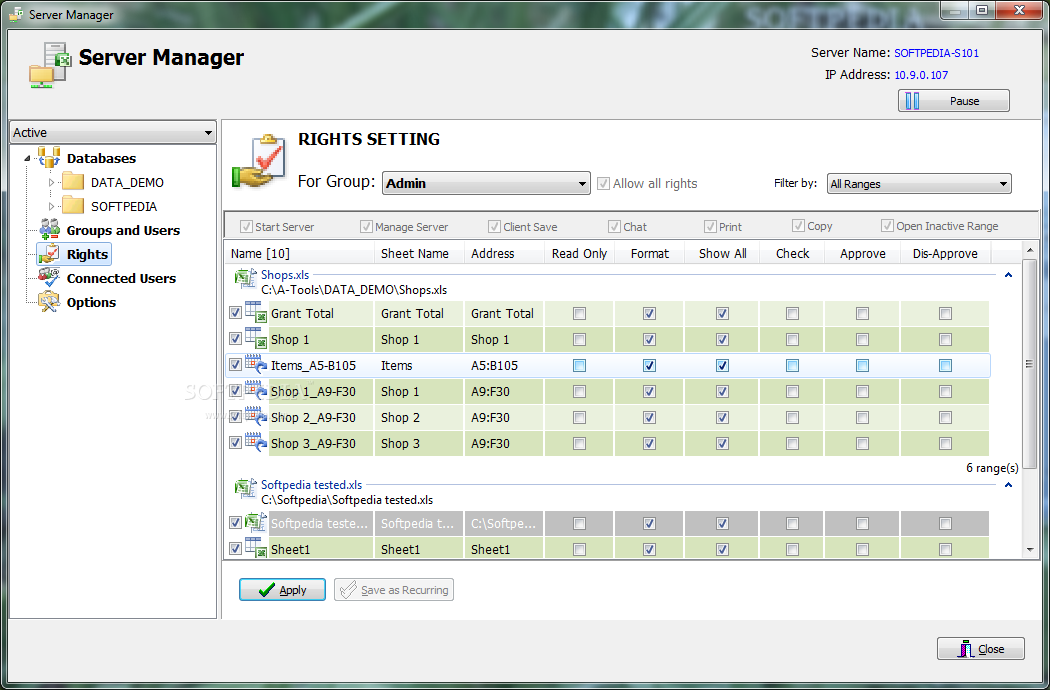
Task: Click the A5:B105 address cell
Action: click(504, 366)
